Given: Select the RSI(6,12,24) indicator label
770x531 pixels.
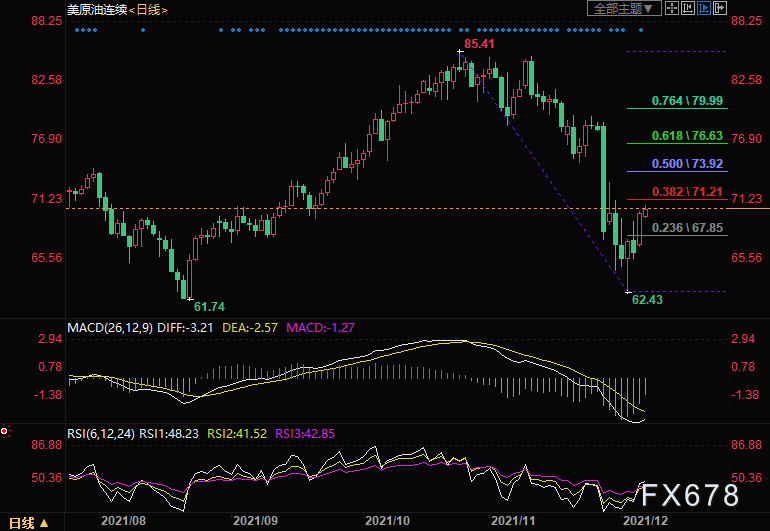Looking at the screenshot, I should coord(101,434).
